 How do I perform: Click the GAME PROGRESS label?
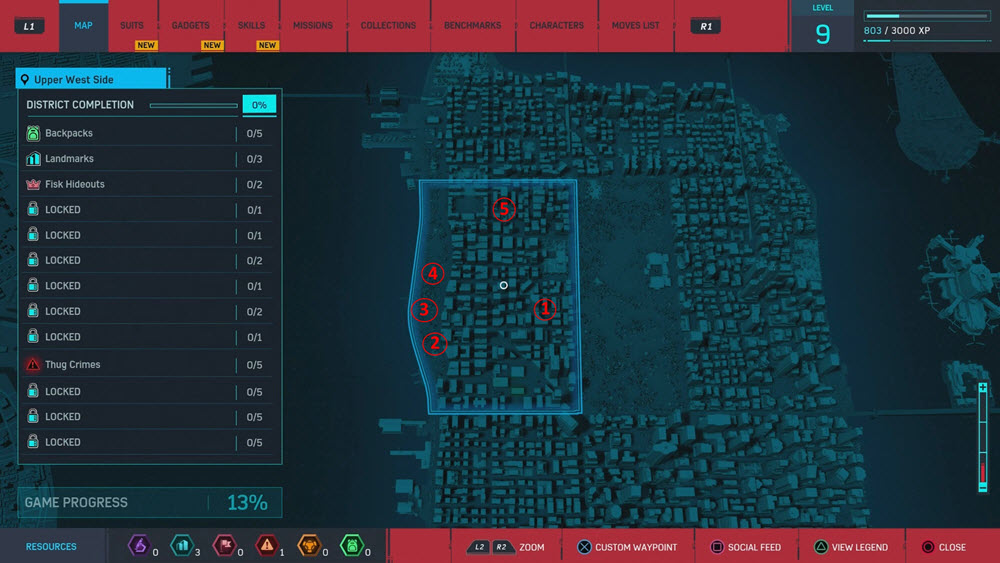point(76,502)
